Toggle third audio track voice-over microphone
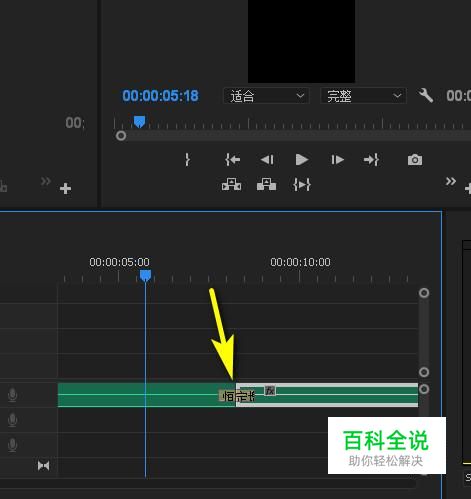This screenshot has height=499, width=471. (12, 445)
